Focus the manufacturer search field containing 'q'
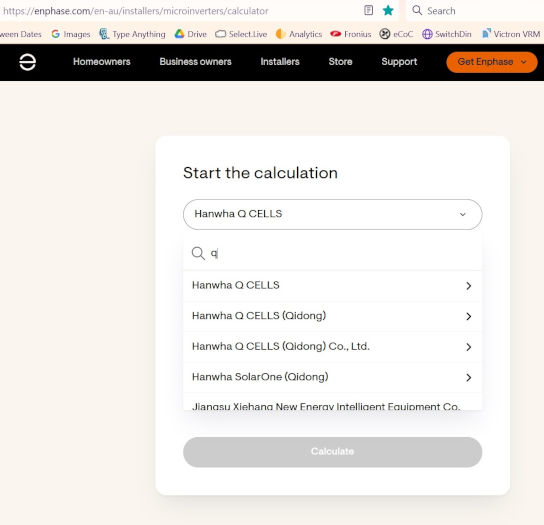This screenshot has width=544, height=525. 332,253
